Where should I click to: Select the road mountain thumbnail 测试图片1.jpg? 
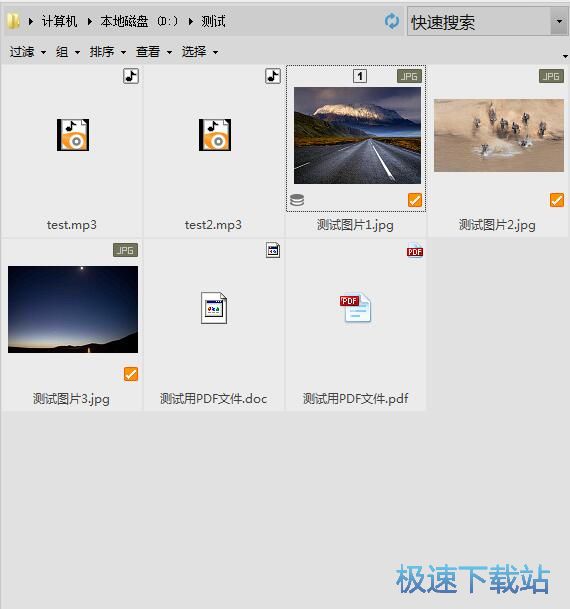[x=357, y=135]
